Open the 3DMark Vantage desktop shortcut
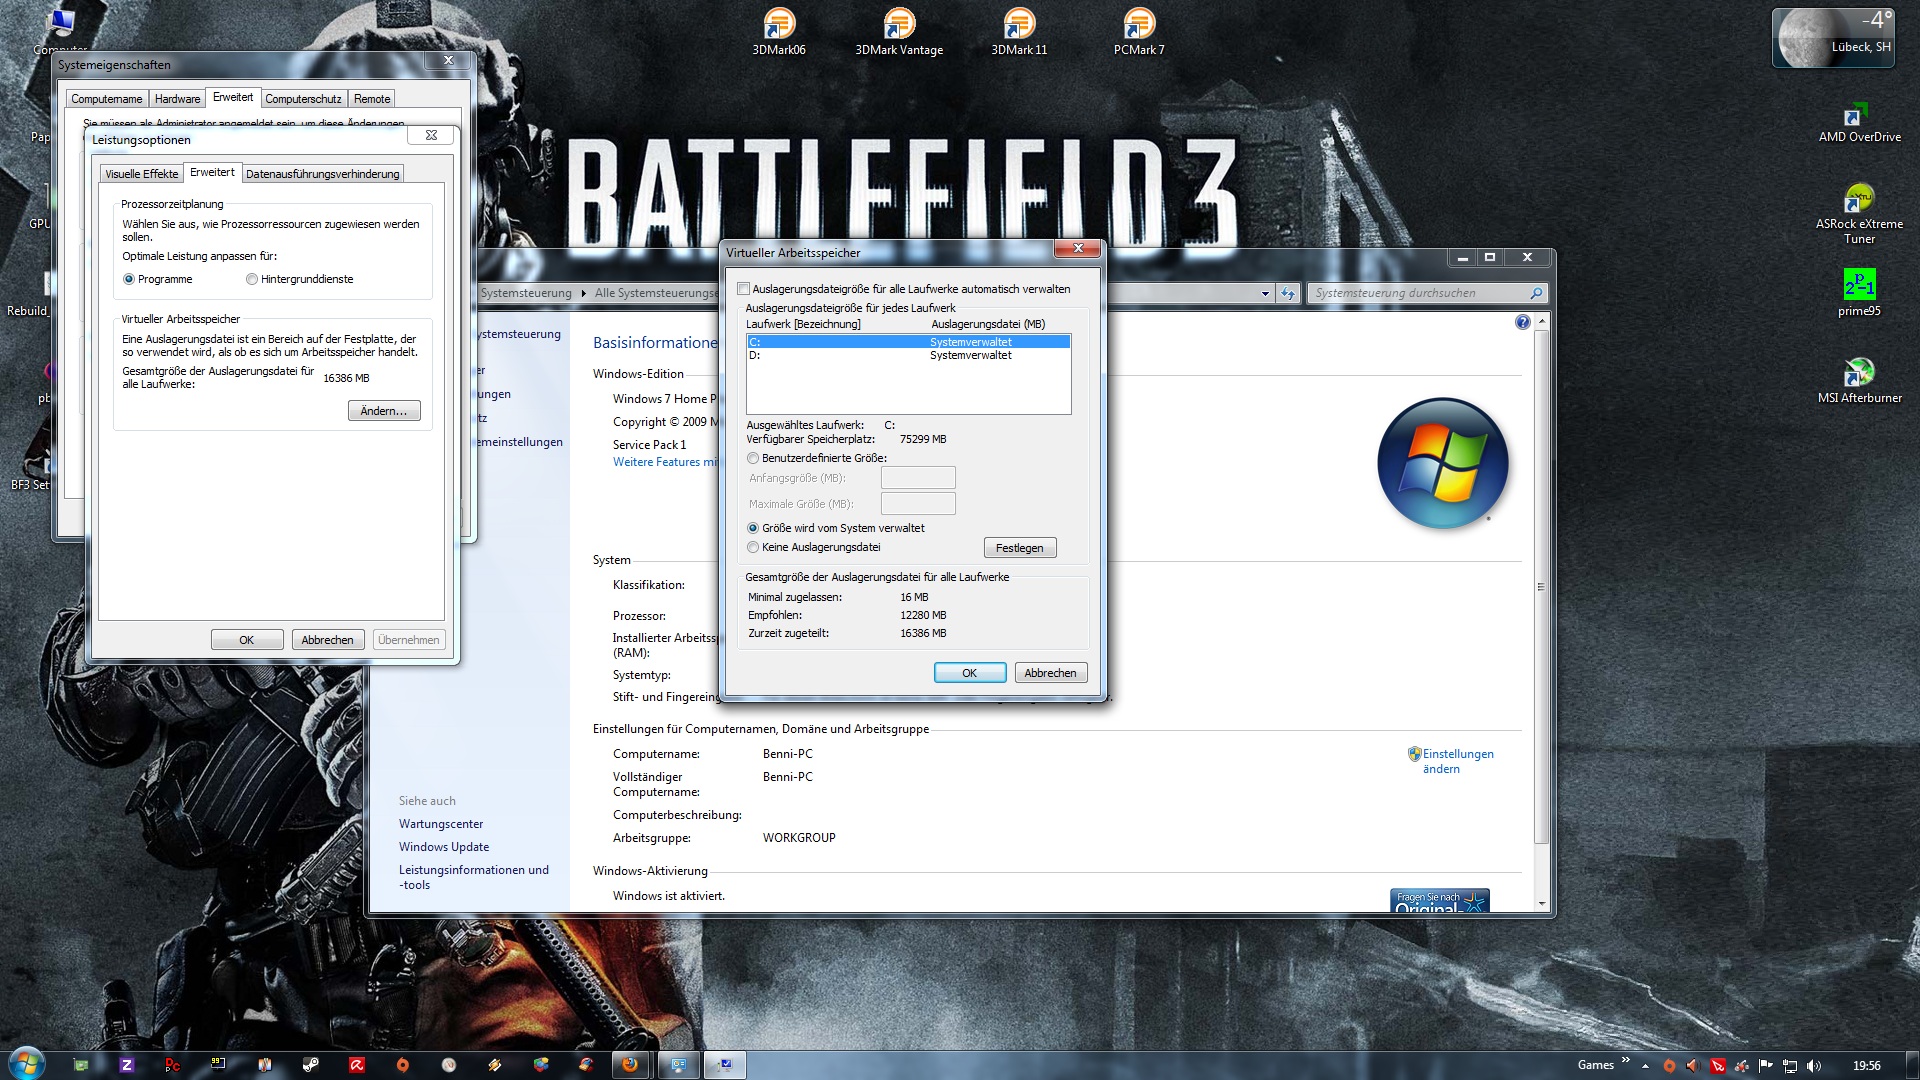The width and height of the screenshot is (1920, 1080). 899,32
